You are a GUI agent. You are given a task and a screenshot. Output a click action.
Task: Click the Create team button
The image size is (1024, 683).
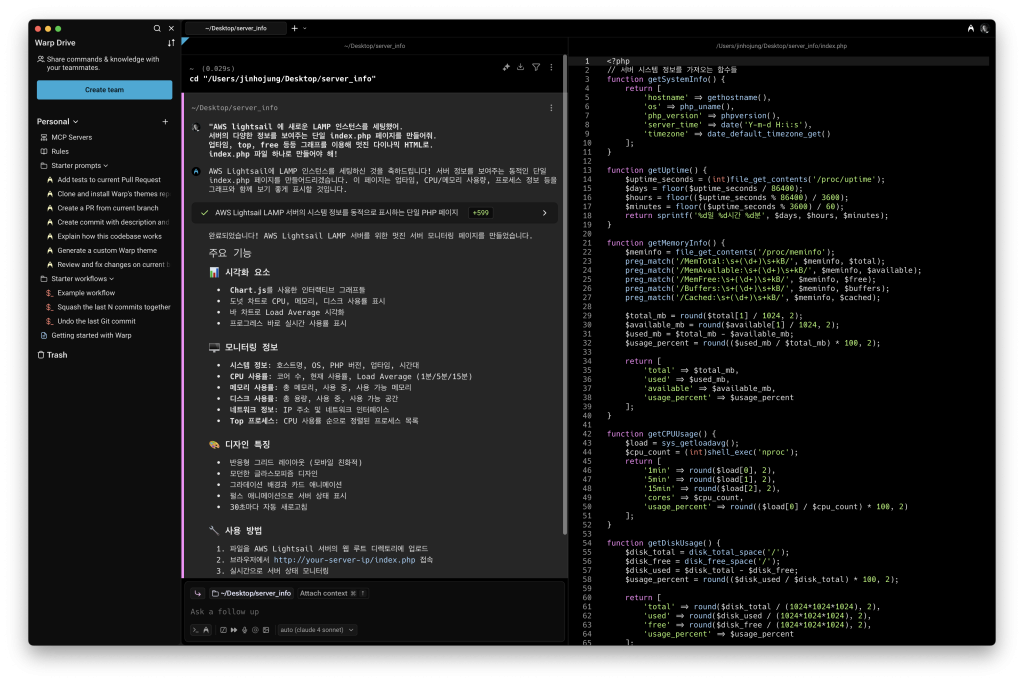[x=104, y=89]
